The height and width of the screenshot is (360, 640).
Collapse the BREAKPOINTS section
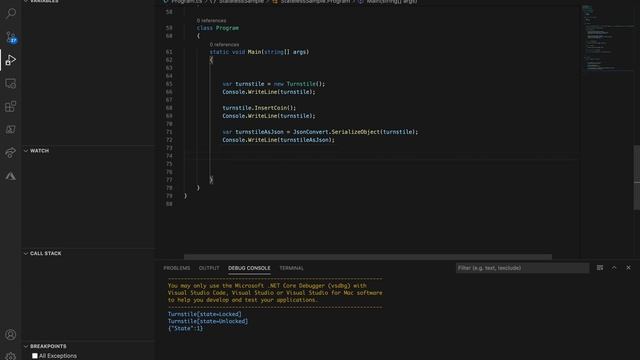[45, 346]
